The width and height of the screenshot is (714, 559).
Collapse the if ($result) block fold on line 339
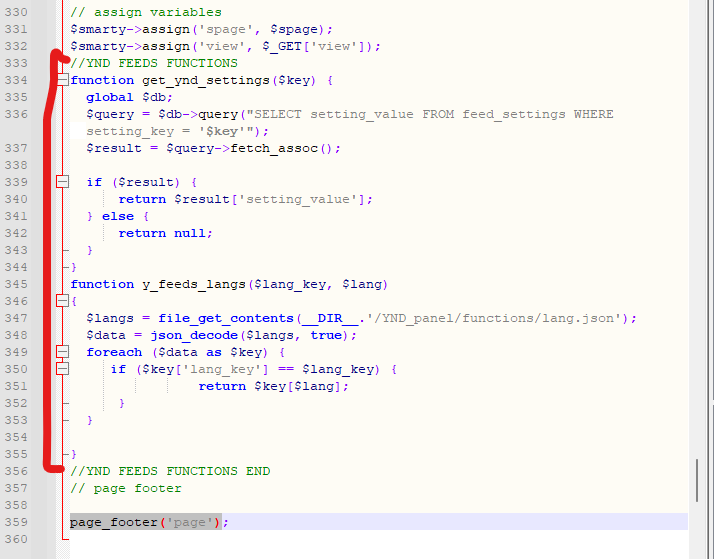point(62,182)
